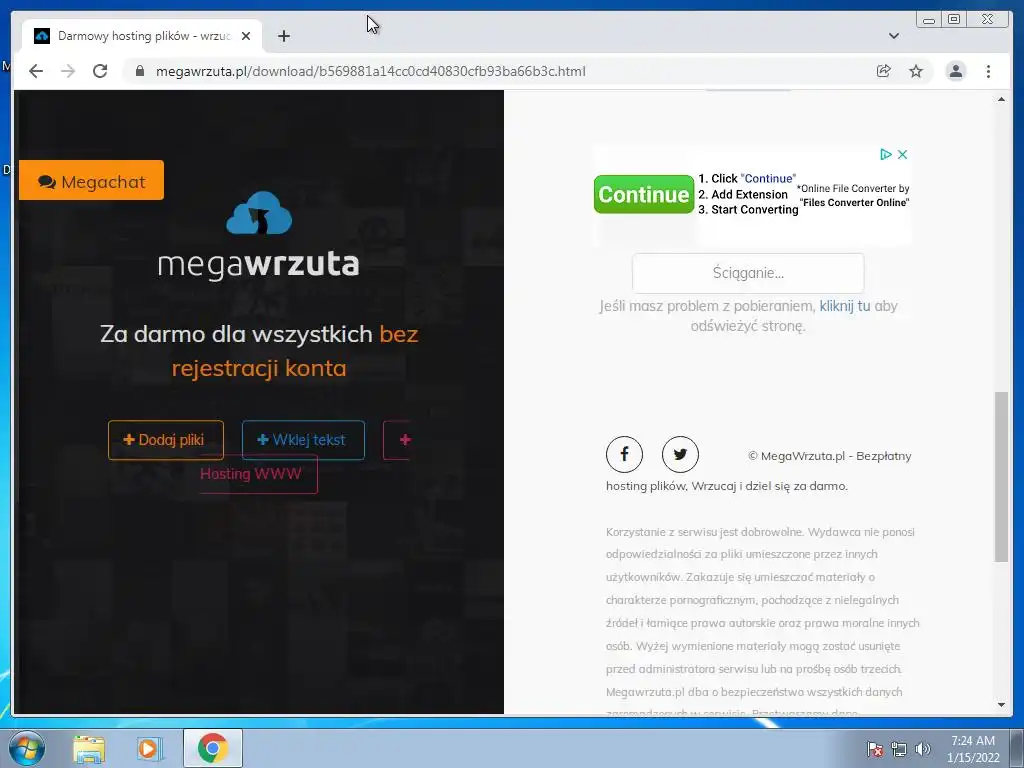Close the ad with the X icon
The width and height of the screenshot is (1024, 768).
[903, 154]
